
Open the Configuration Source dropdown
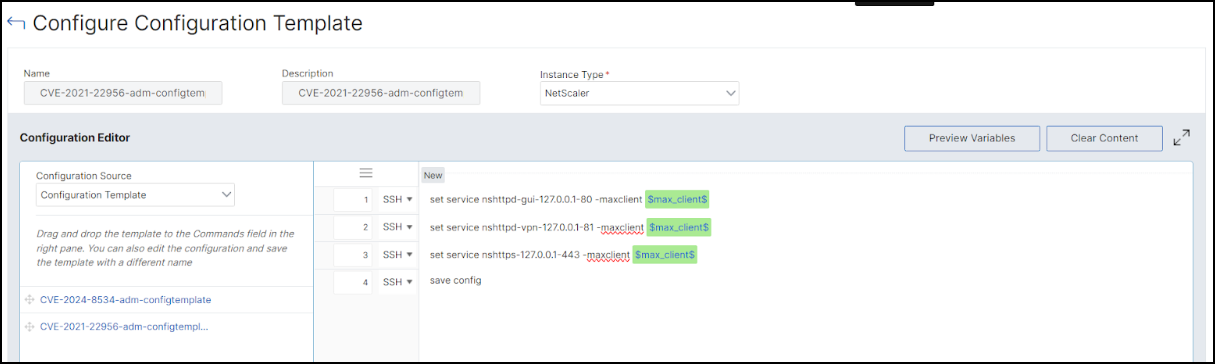(x=136, y=194)
